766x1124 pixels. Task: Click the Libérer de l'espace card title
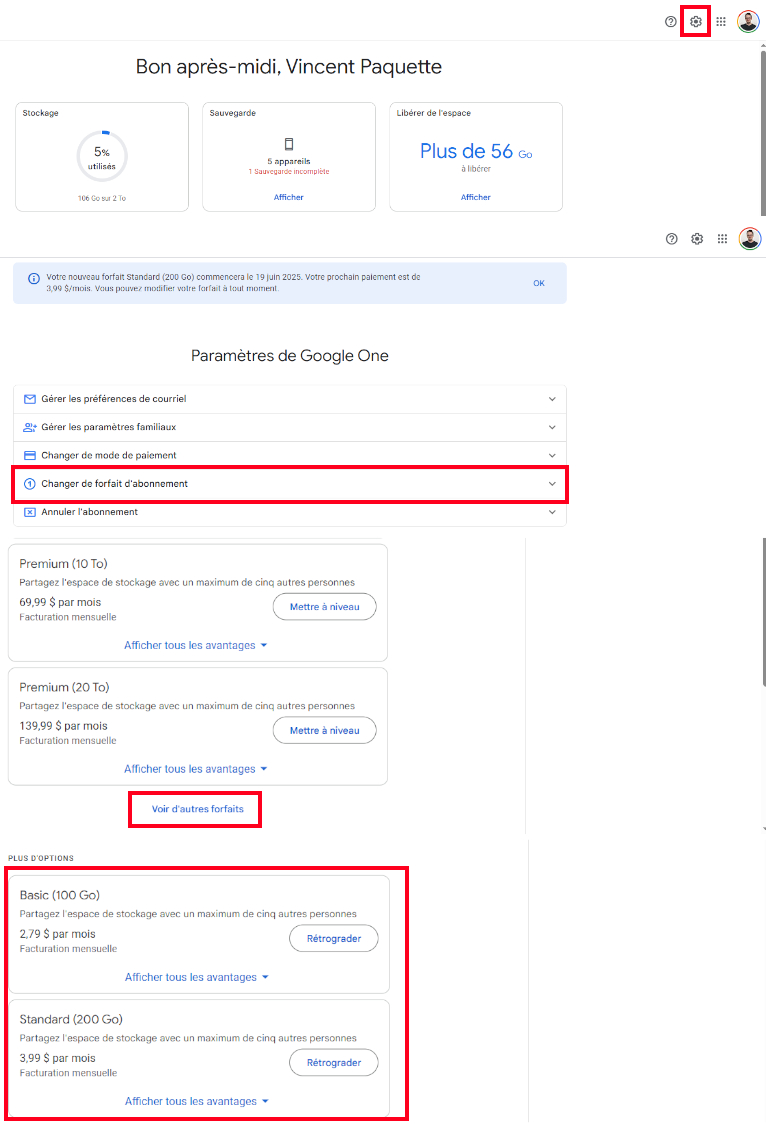point(434,113)
